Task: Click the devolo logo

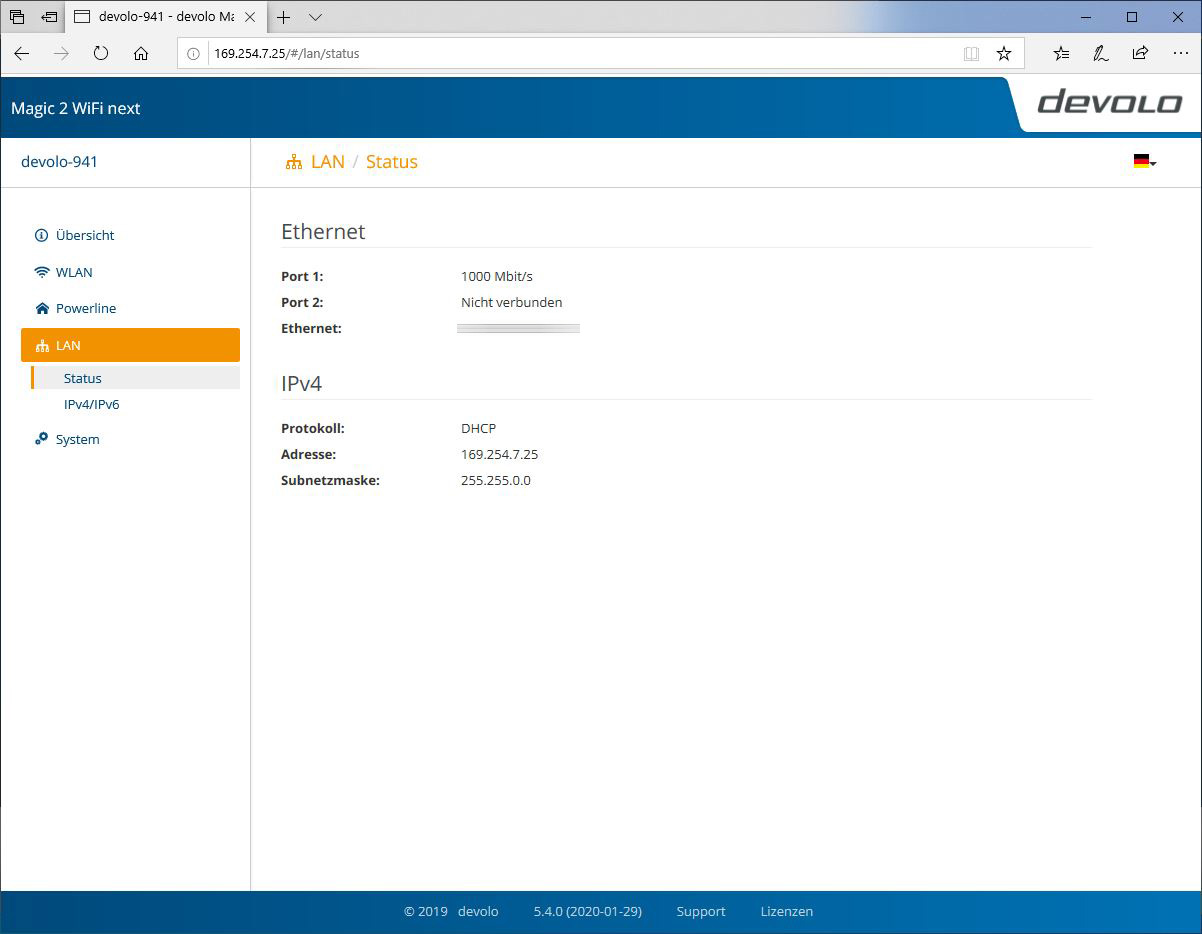Action: 1110,102
